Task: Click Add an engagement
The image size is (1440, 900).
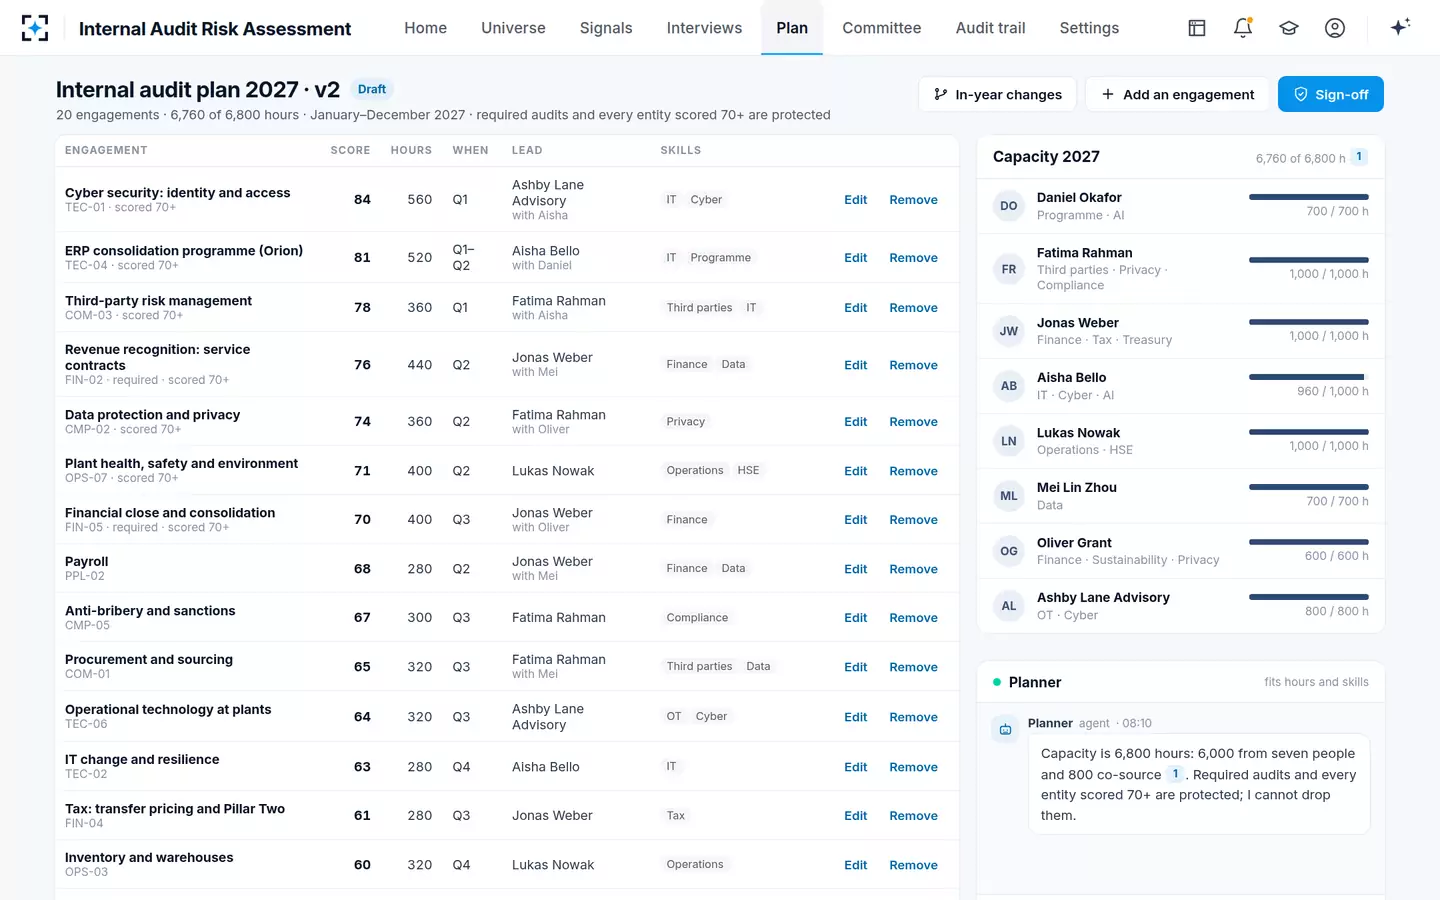Action: (x=1177, y=94)
